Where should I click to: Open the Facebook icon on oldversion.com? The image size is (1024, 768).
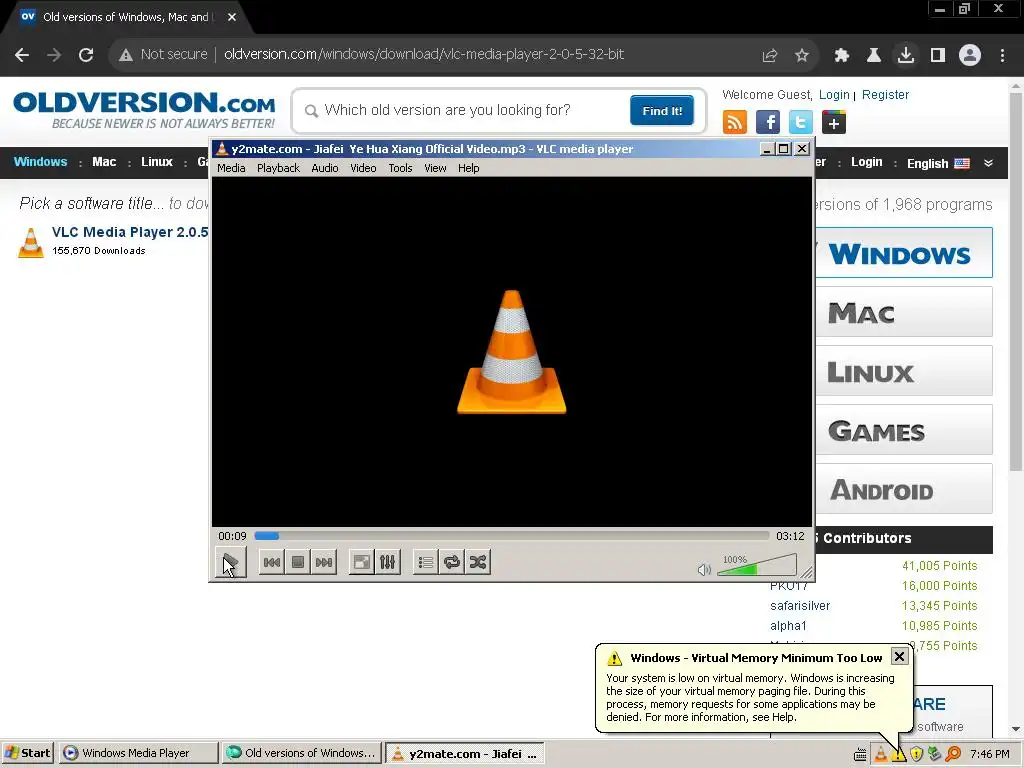(x=767, y=122)
